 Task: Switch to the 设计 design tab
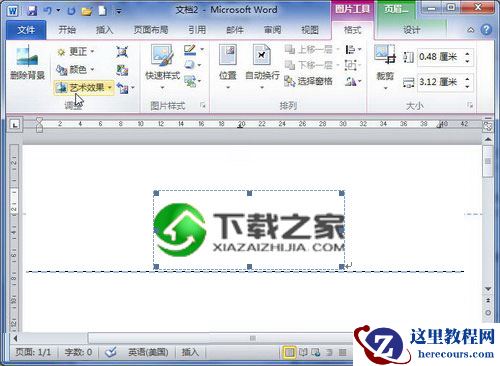click(411, 30)
